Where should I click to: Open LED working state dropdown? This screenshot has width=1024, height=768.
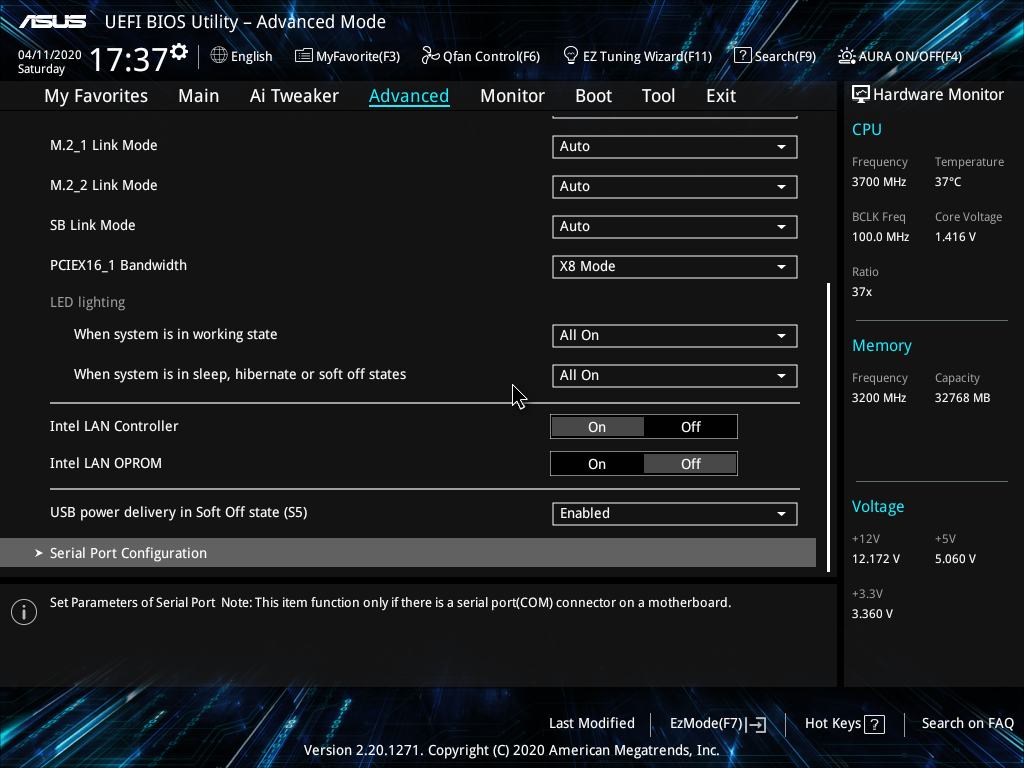coord(674,335)
